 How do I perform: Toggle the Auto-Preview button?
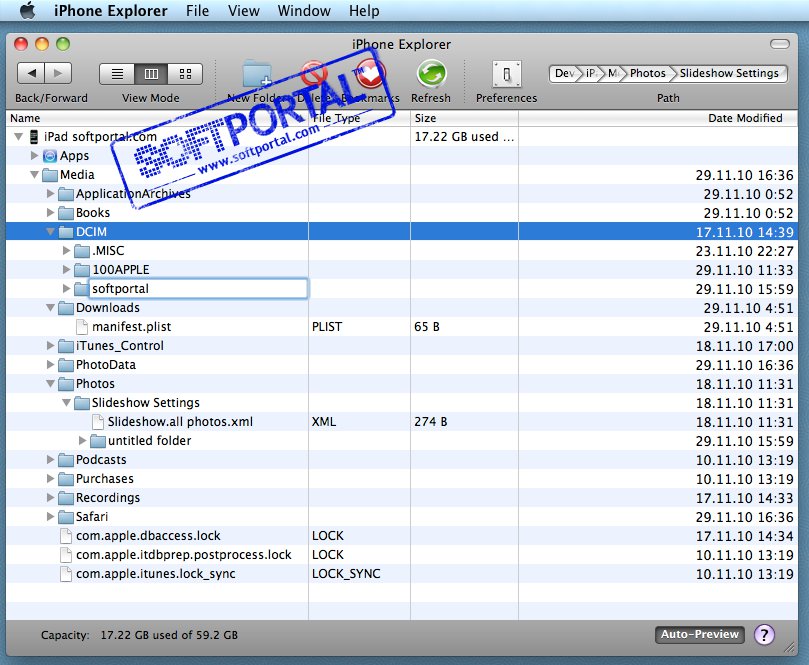[x=700, y=635]
